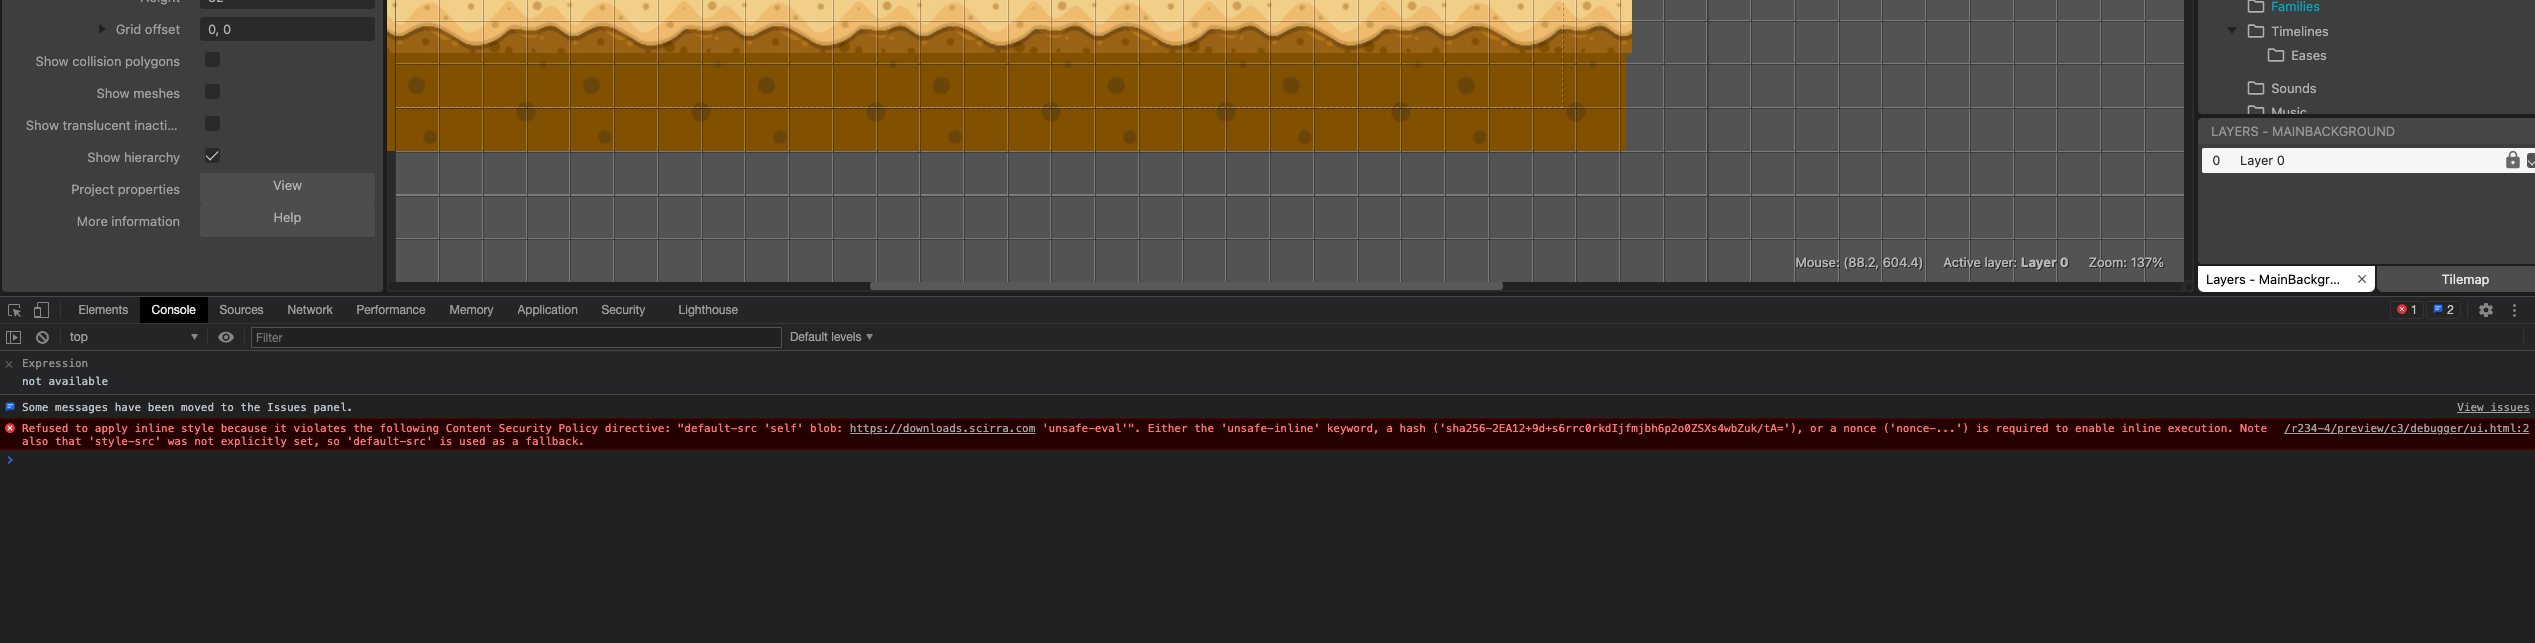Click the Families folder icon
Image resolution: width=2535 pixels, height=643 pixels.
tap(2255, 7)
